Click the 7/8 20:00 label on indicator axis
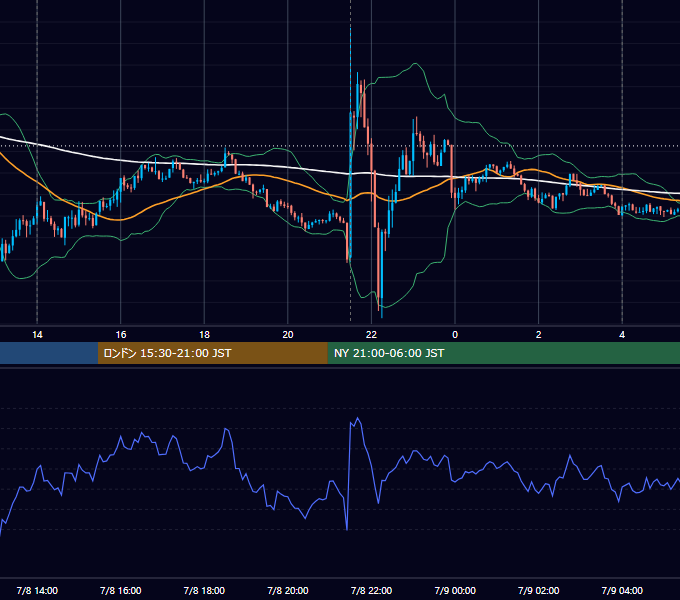 point(288,590)
